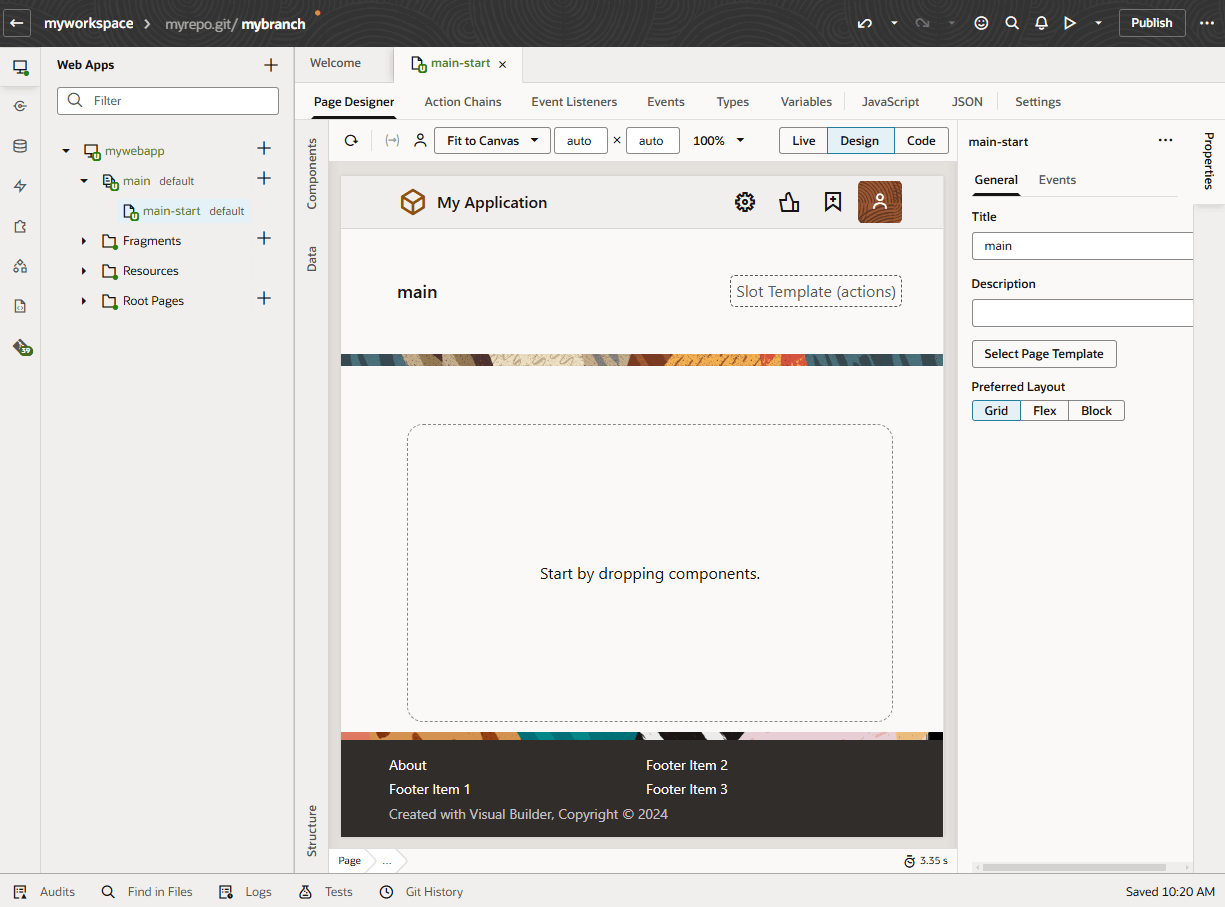Image resolution: width=1225 pixels, height=907 pixels.
Task: Open the search magnifier in the header
Action: click(1012, 23)
